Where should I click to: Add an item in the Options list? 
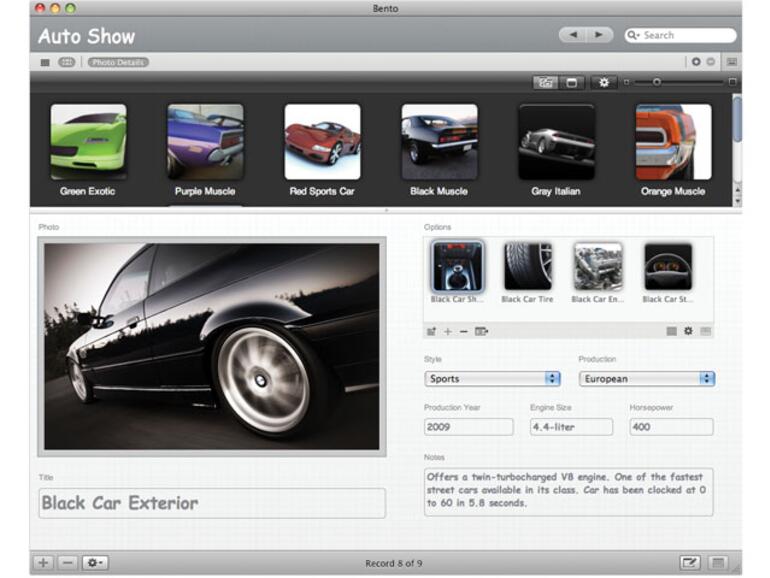447,331
